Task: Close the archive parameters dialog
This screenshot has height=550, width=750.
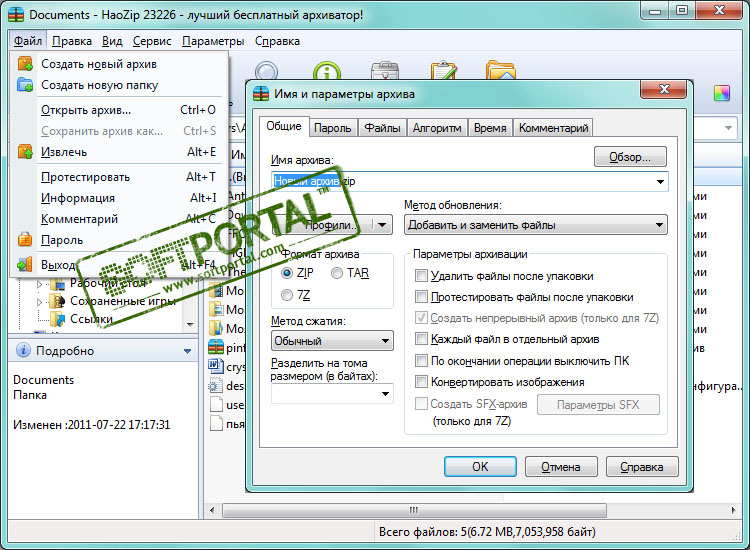Action: 663,89
